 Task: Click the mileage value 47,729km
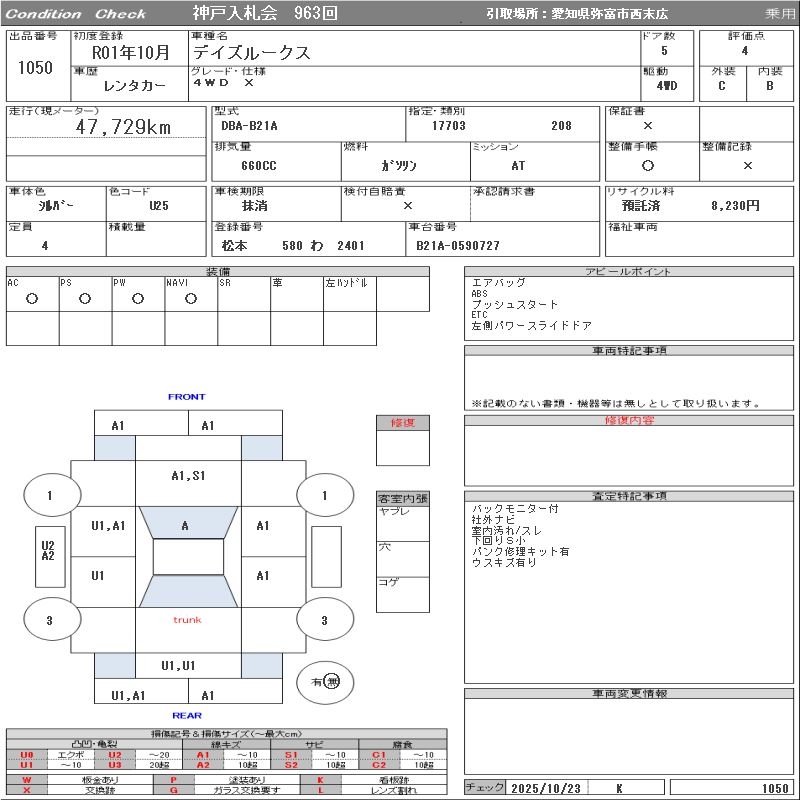(123, 127)
